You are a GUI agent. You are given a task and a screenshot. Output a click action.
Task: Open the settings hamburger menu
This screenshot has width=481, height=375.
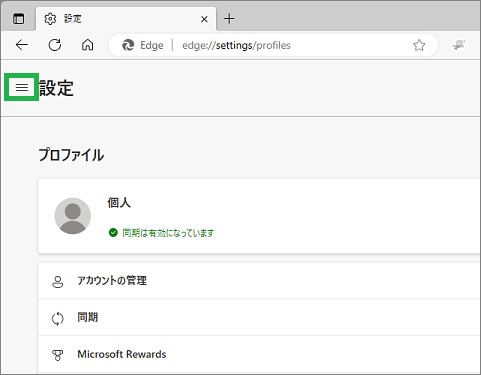22,87
